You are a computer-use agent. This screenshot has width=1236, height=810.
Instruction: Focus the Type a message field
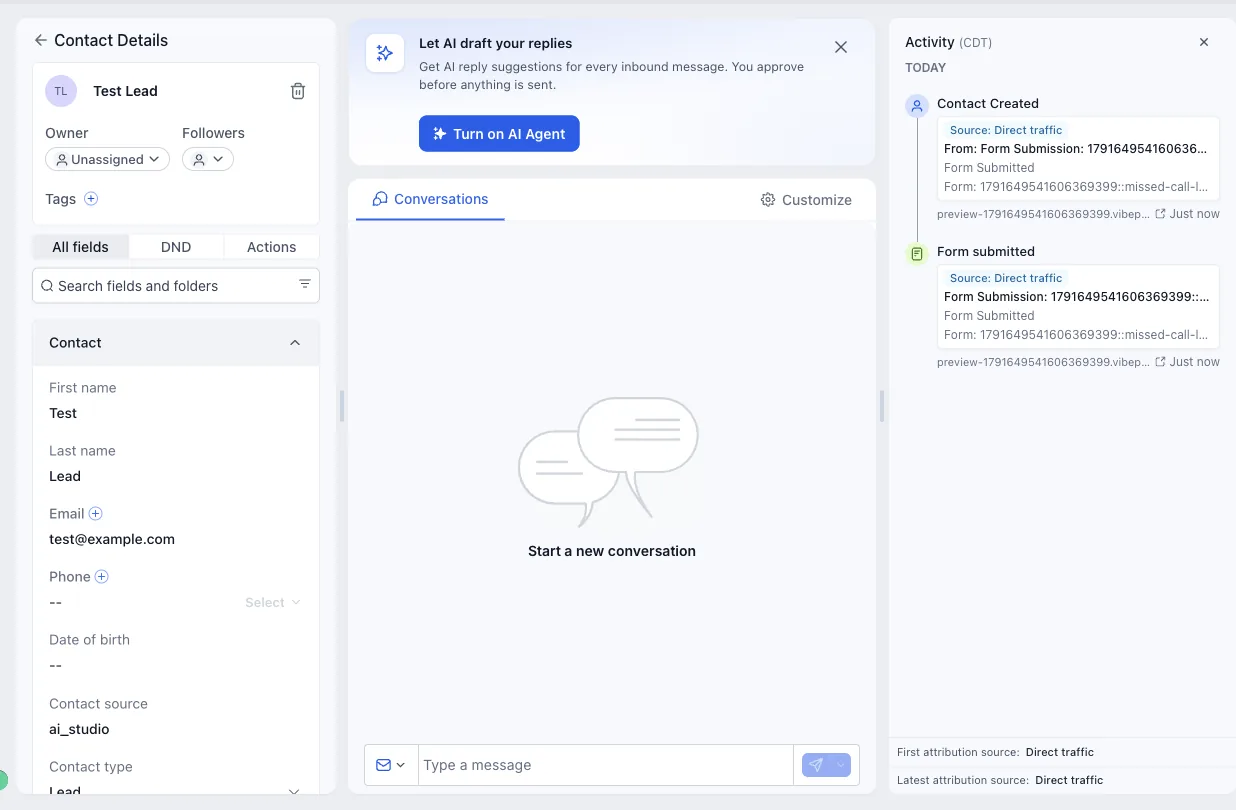coord(605,765)
